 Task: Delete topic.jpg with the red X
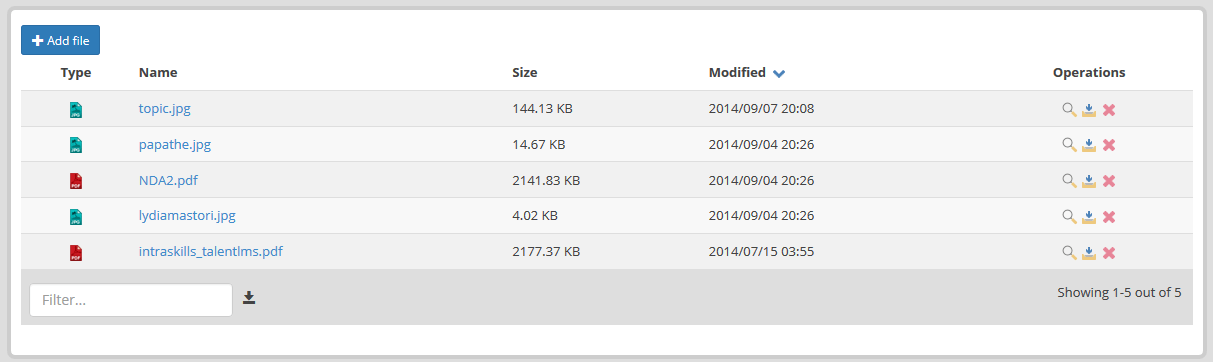[1109, 109]
